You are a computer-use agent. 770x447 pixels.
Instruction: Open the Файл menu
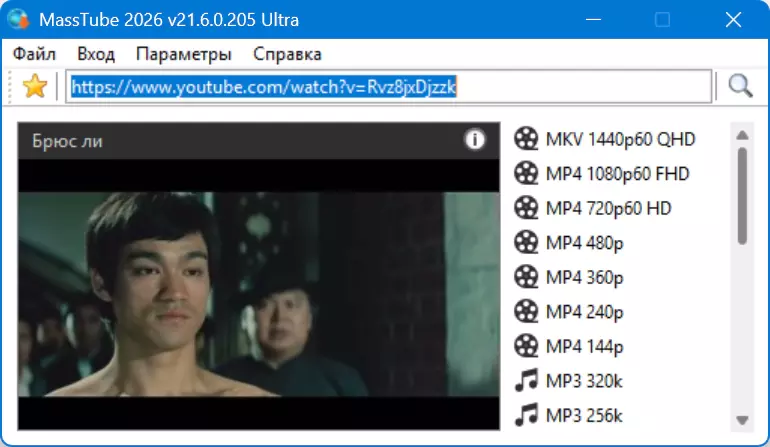click(x=34, y=54)
